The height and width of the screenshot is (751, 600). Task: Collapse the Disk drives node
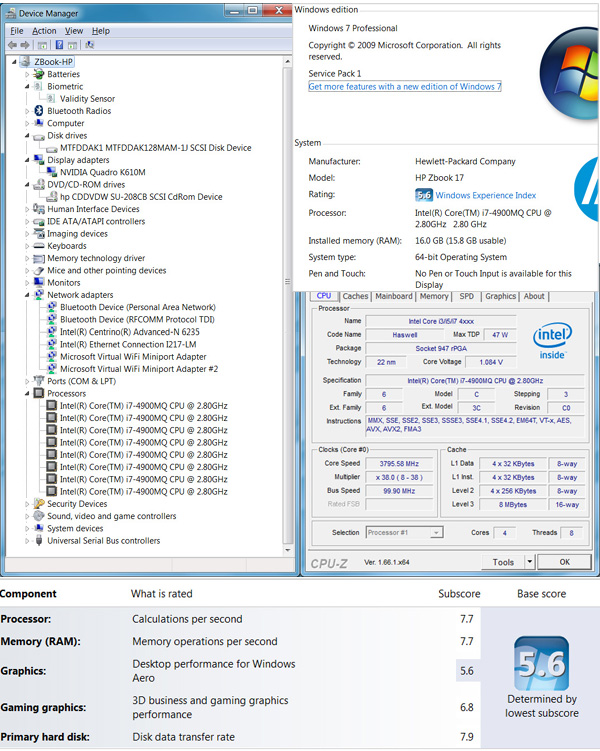coord(27,136)
